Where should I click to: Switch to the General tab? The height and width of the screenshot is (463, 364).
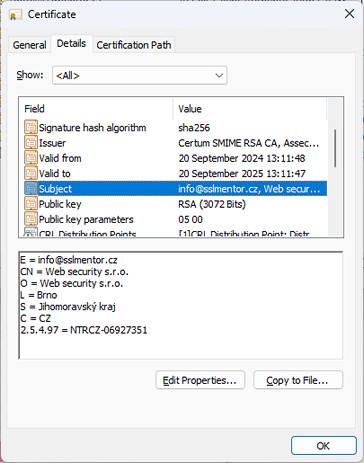29,45
